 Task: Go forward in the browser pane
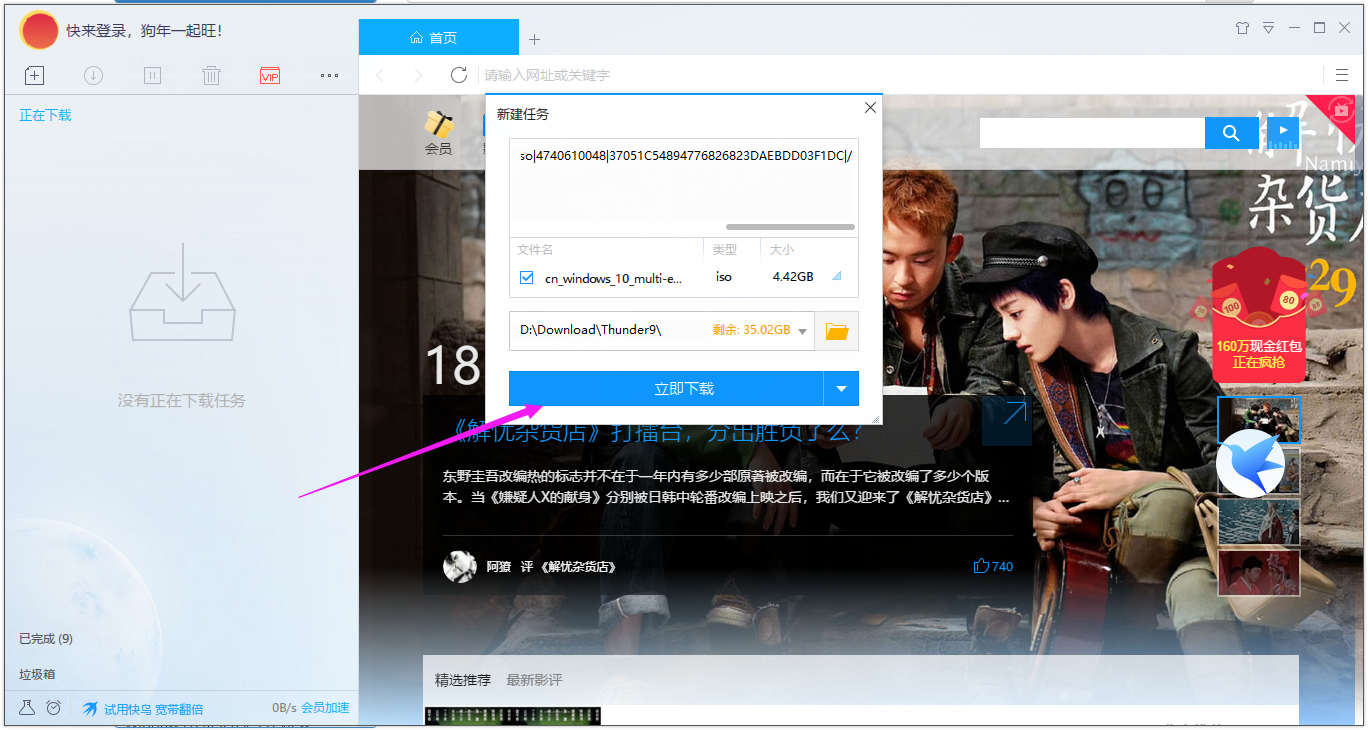tap(418, 75)
